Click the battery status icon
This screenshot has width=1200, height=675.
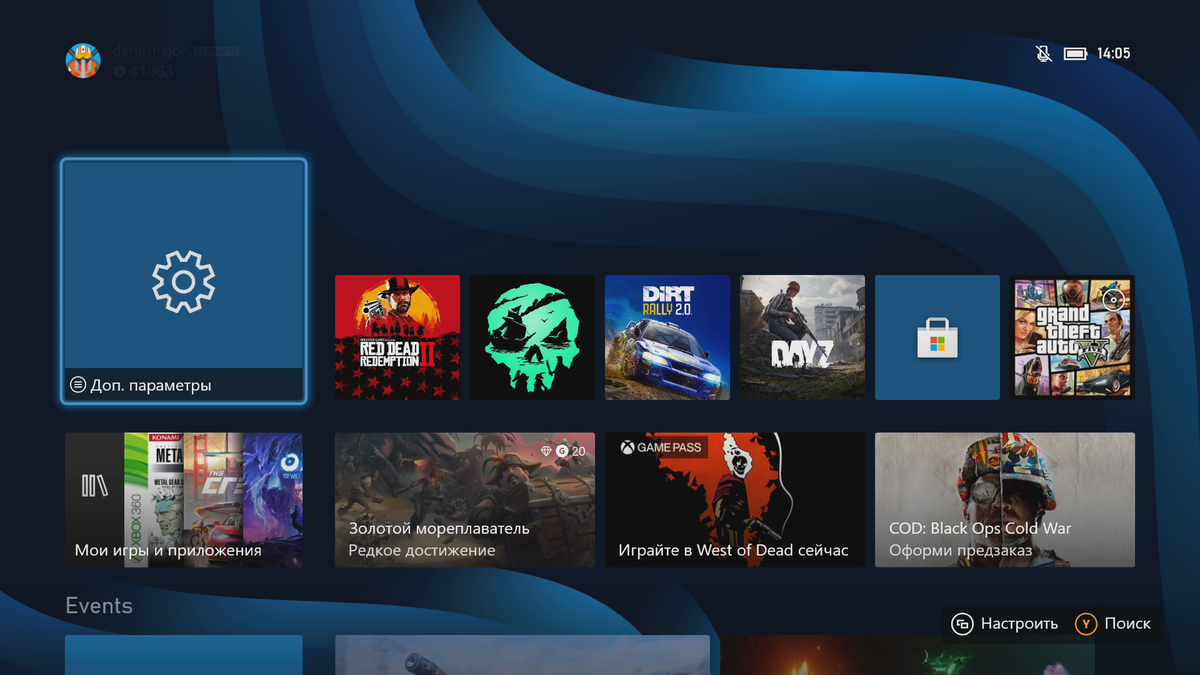1076,54
